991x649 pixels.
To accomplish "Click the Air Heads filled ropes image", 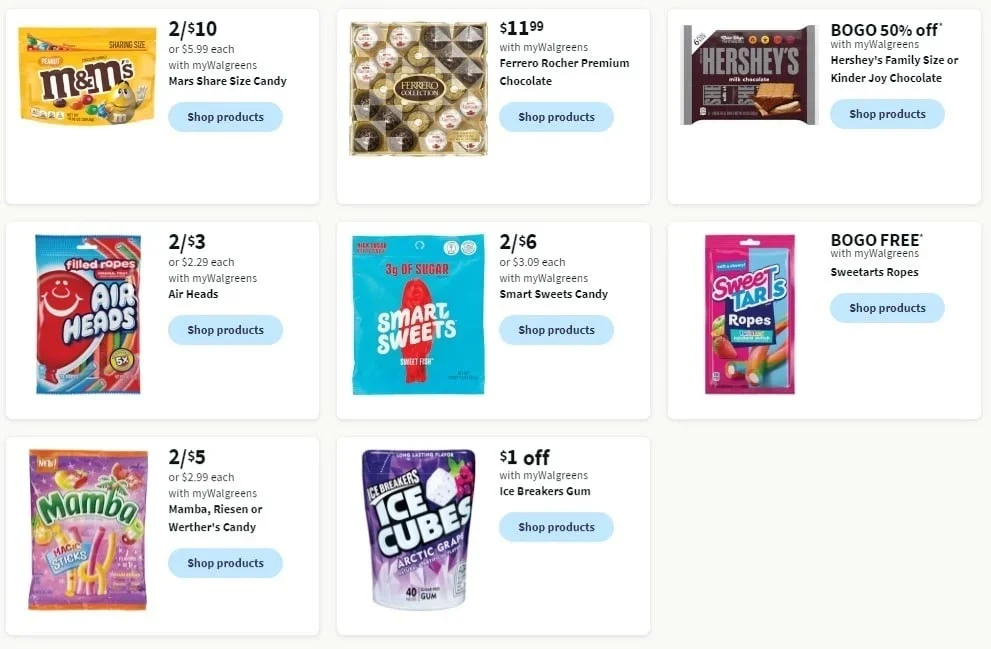I will [x=88, y=314].
